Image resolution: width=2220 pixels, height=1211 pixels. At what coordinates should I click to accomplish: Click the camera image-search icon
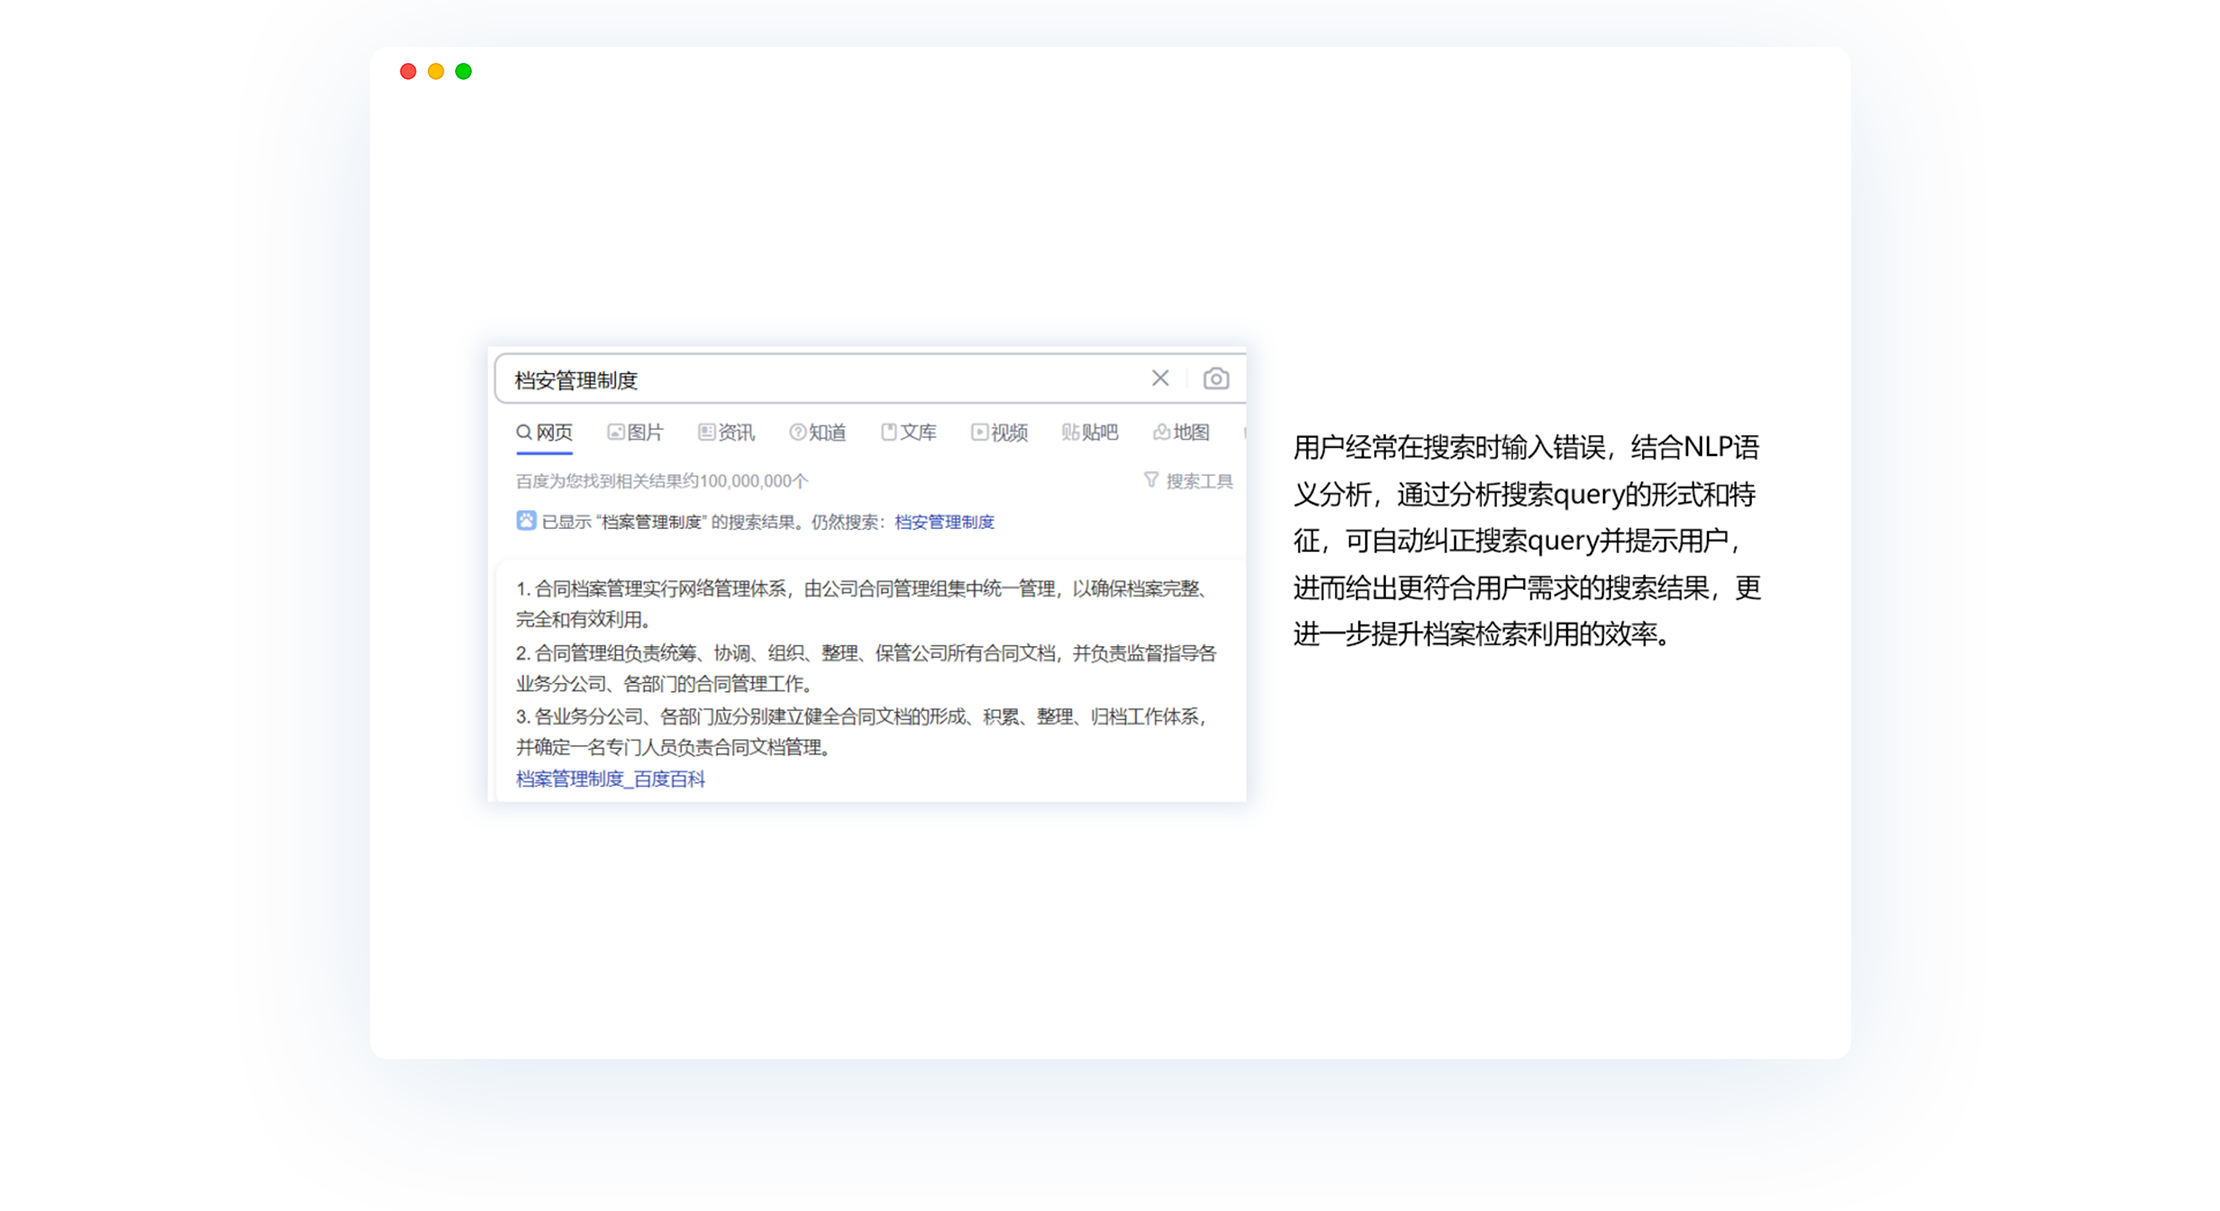(1215, 379)
